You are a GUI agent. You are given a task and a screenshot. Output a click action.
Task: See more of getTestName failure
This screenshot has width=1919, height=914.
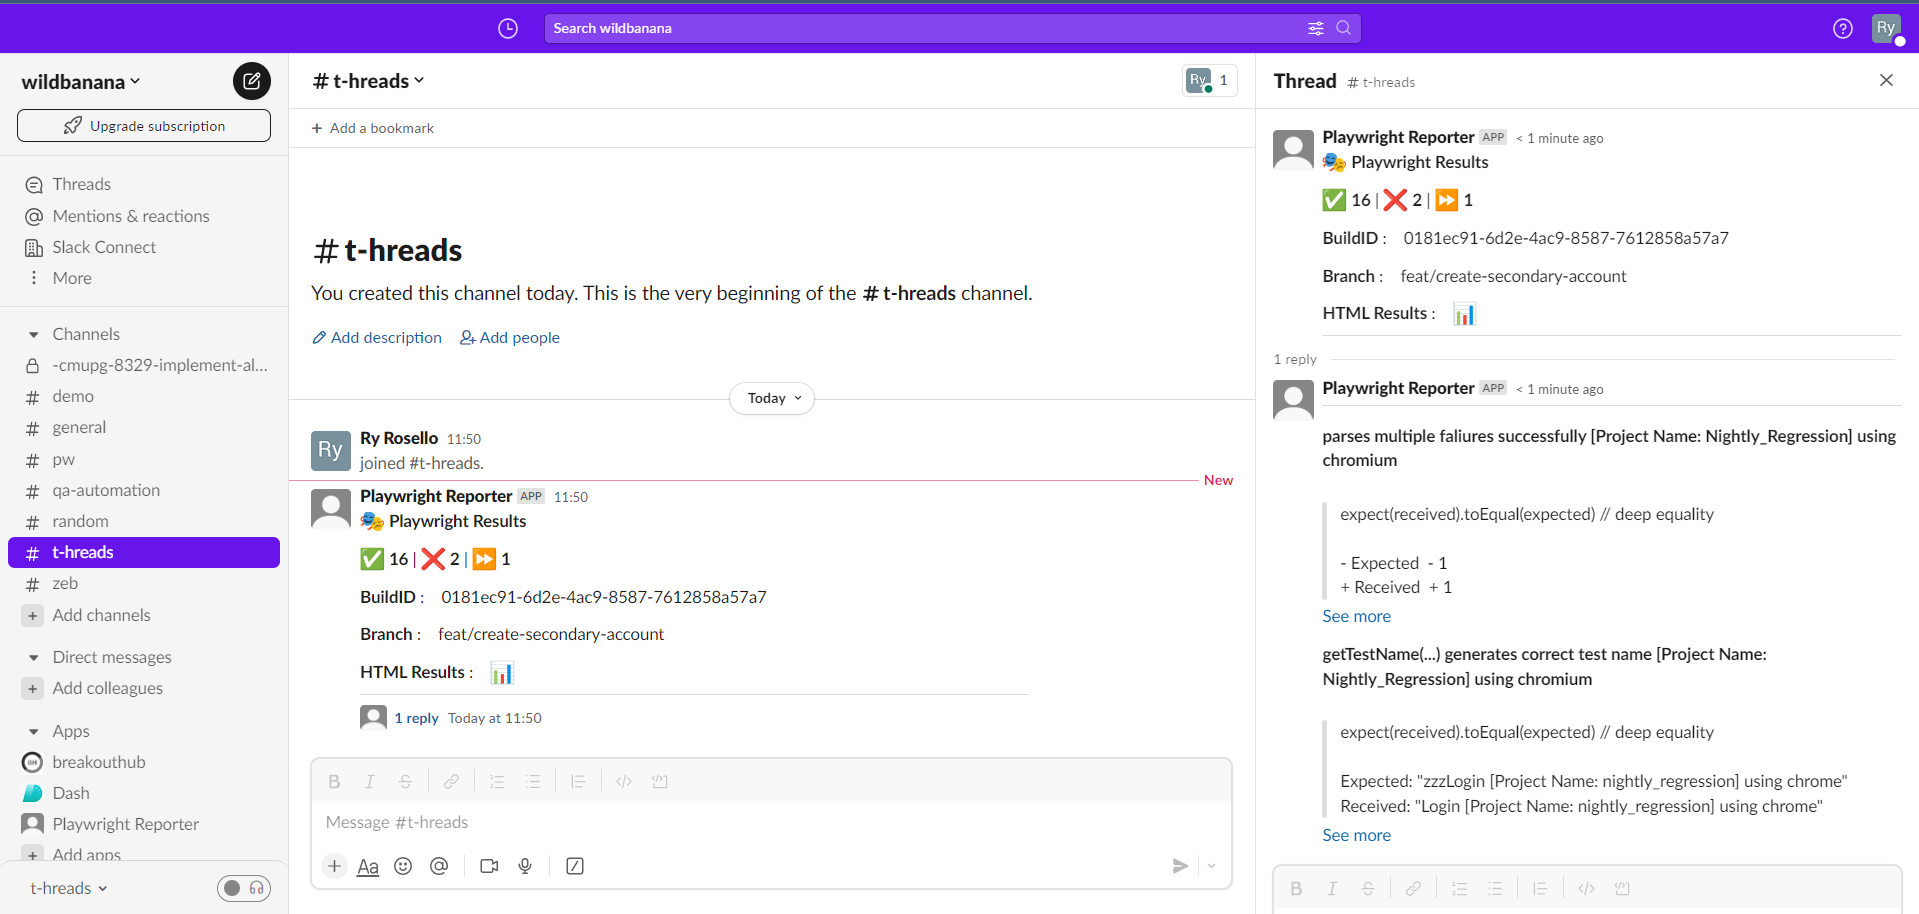pyautogui.click(x=1356, y=835)
